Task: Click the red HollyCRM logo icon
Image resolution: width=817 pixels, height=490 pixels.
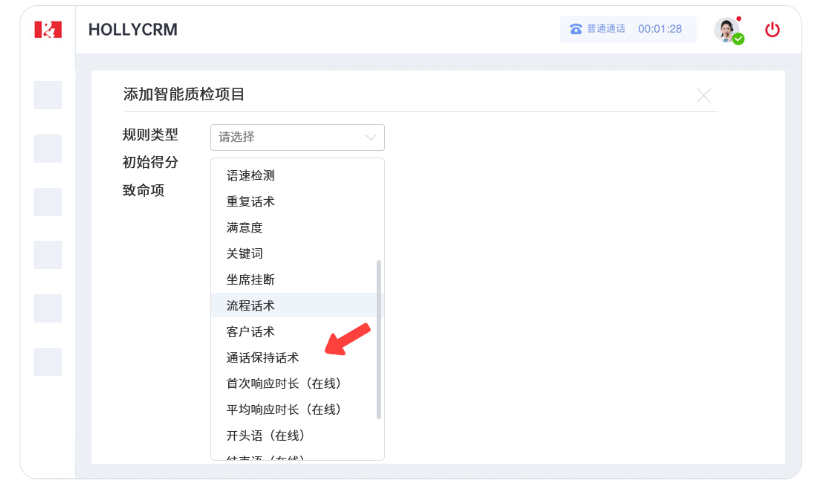Action: [48, 30]
